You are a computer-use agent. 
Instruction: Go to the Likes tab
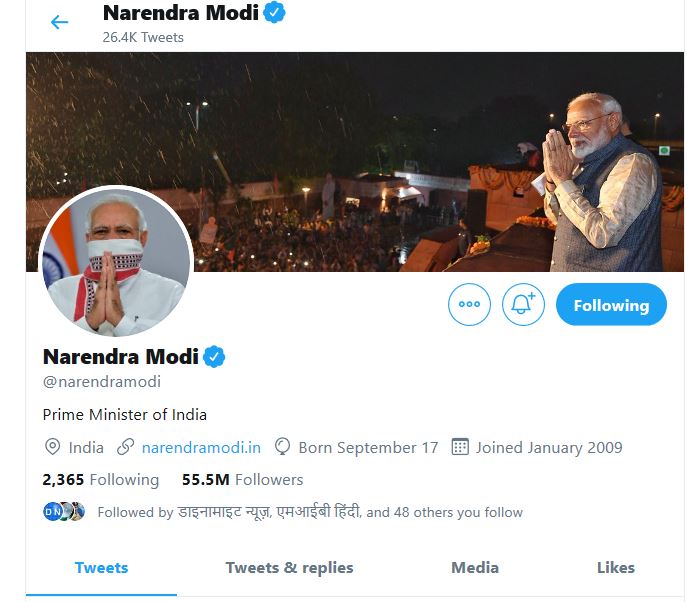615,567
